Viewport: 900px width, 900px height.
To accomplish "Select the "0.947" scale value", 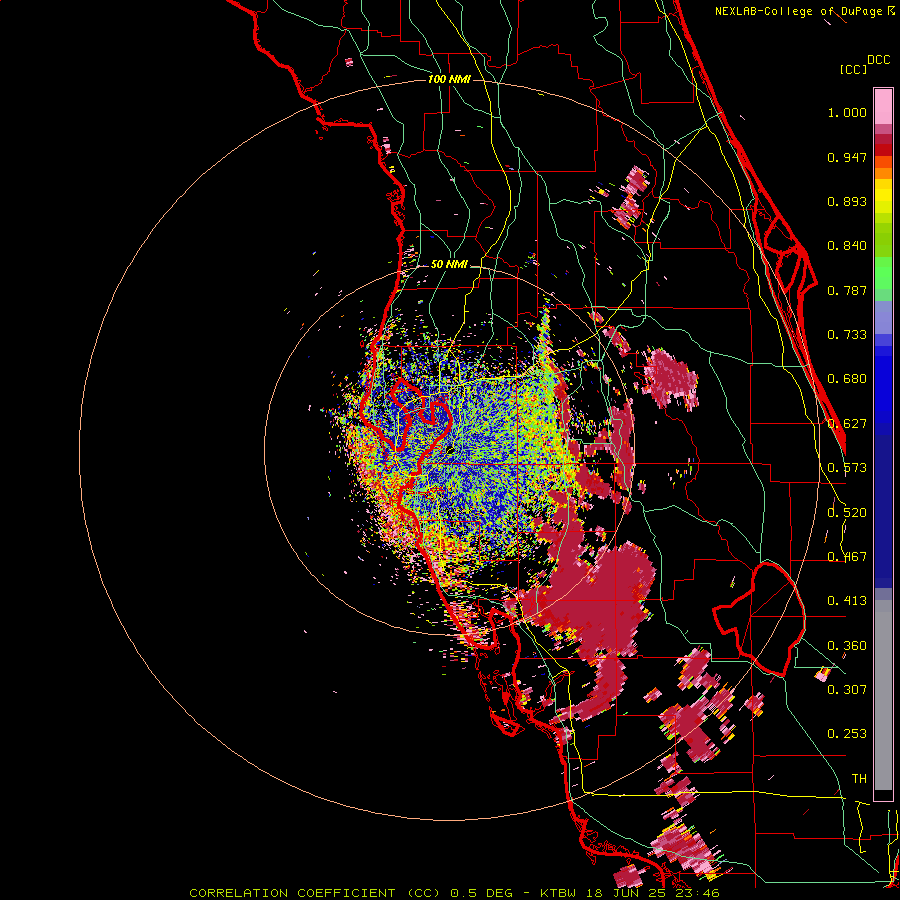I will (x=847, y=157).
